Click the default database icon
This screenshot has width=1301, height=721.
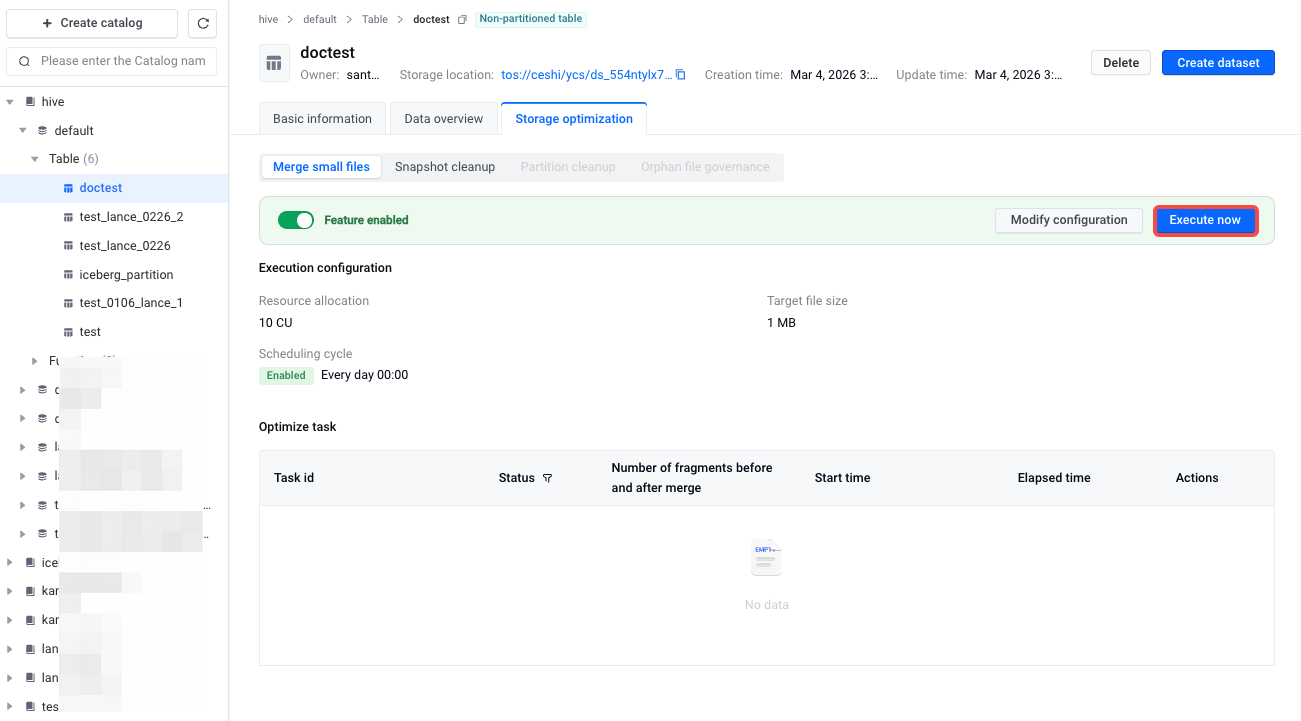(x=42, y=131)
